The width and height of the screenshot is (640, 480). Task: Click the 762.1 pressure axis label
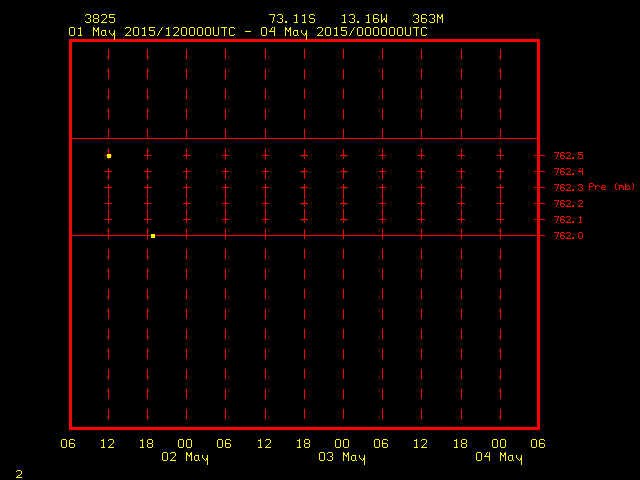coord(569,220)
